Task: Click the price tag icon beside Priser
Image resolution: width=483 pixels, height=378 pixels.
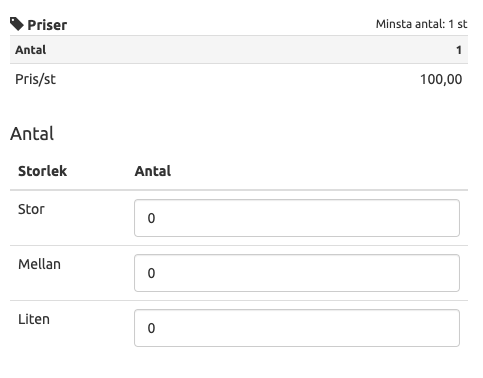Action: 17,24
